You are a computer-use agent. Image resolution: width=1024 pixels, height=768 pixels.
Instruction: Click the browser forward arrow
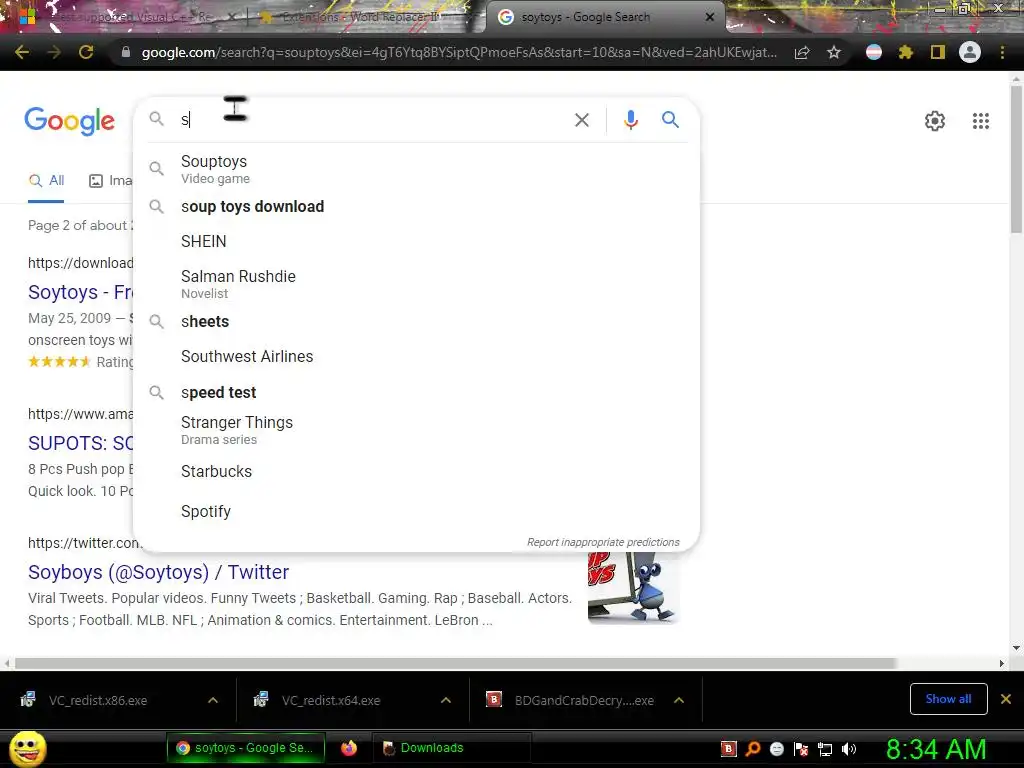click(x=54, y=52)
